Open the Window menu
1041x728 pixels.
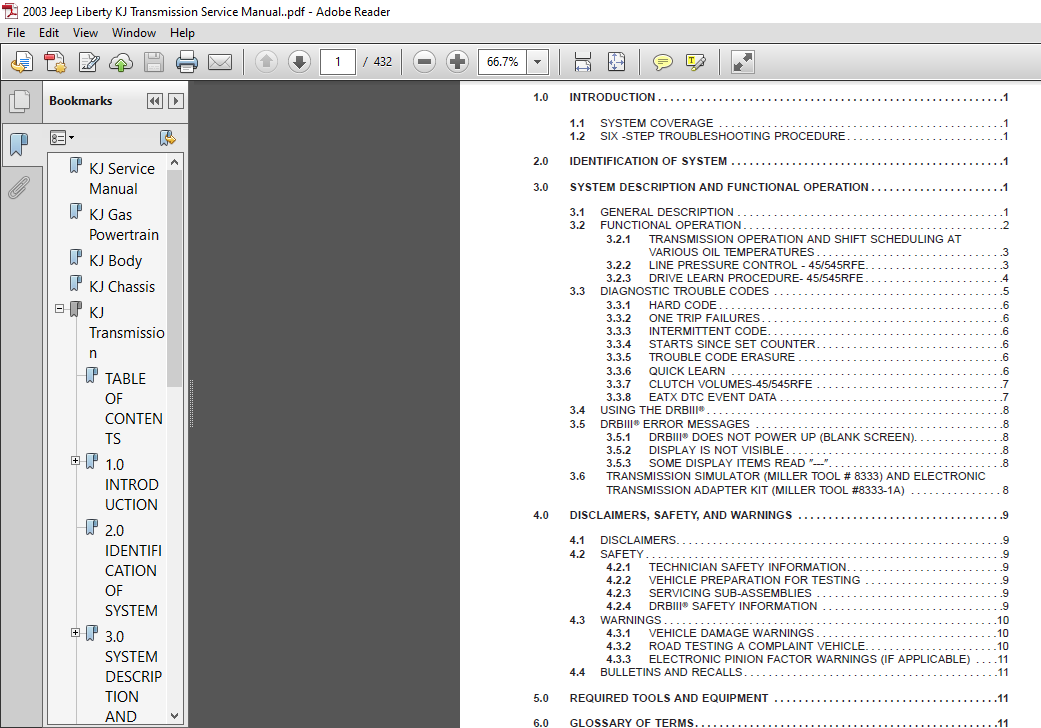point(133,33)
